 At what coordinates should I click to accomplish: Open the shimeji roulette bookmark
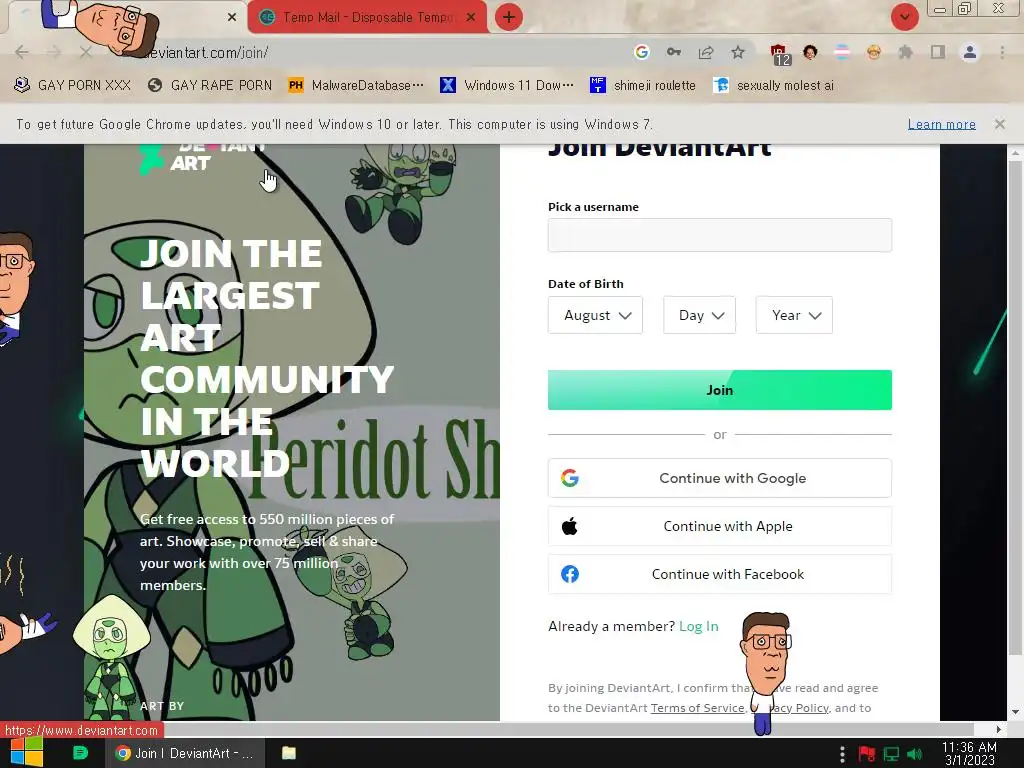click(x=643, y=85)
